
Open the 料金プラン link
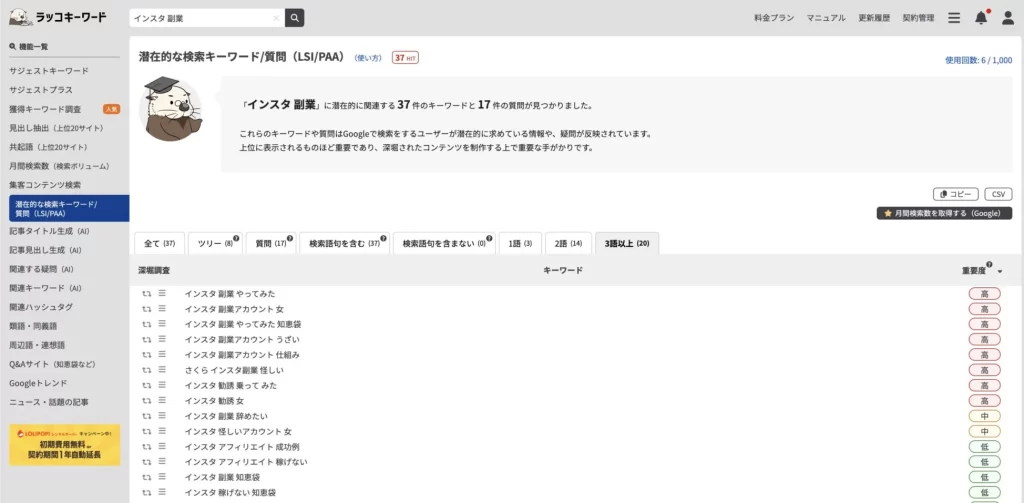tap(774, 18)
